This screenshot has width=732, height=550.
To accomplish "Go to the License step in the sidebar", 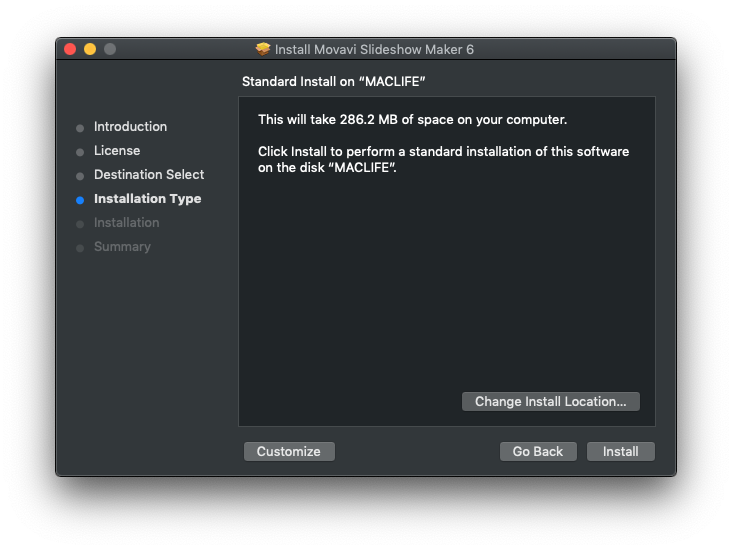I will [117, 151].
